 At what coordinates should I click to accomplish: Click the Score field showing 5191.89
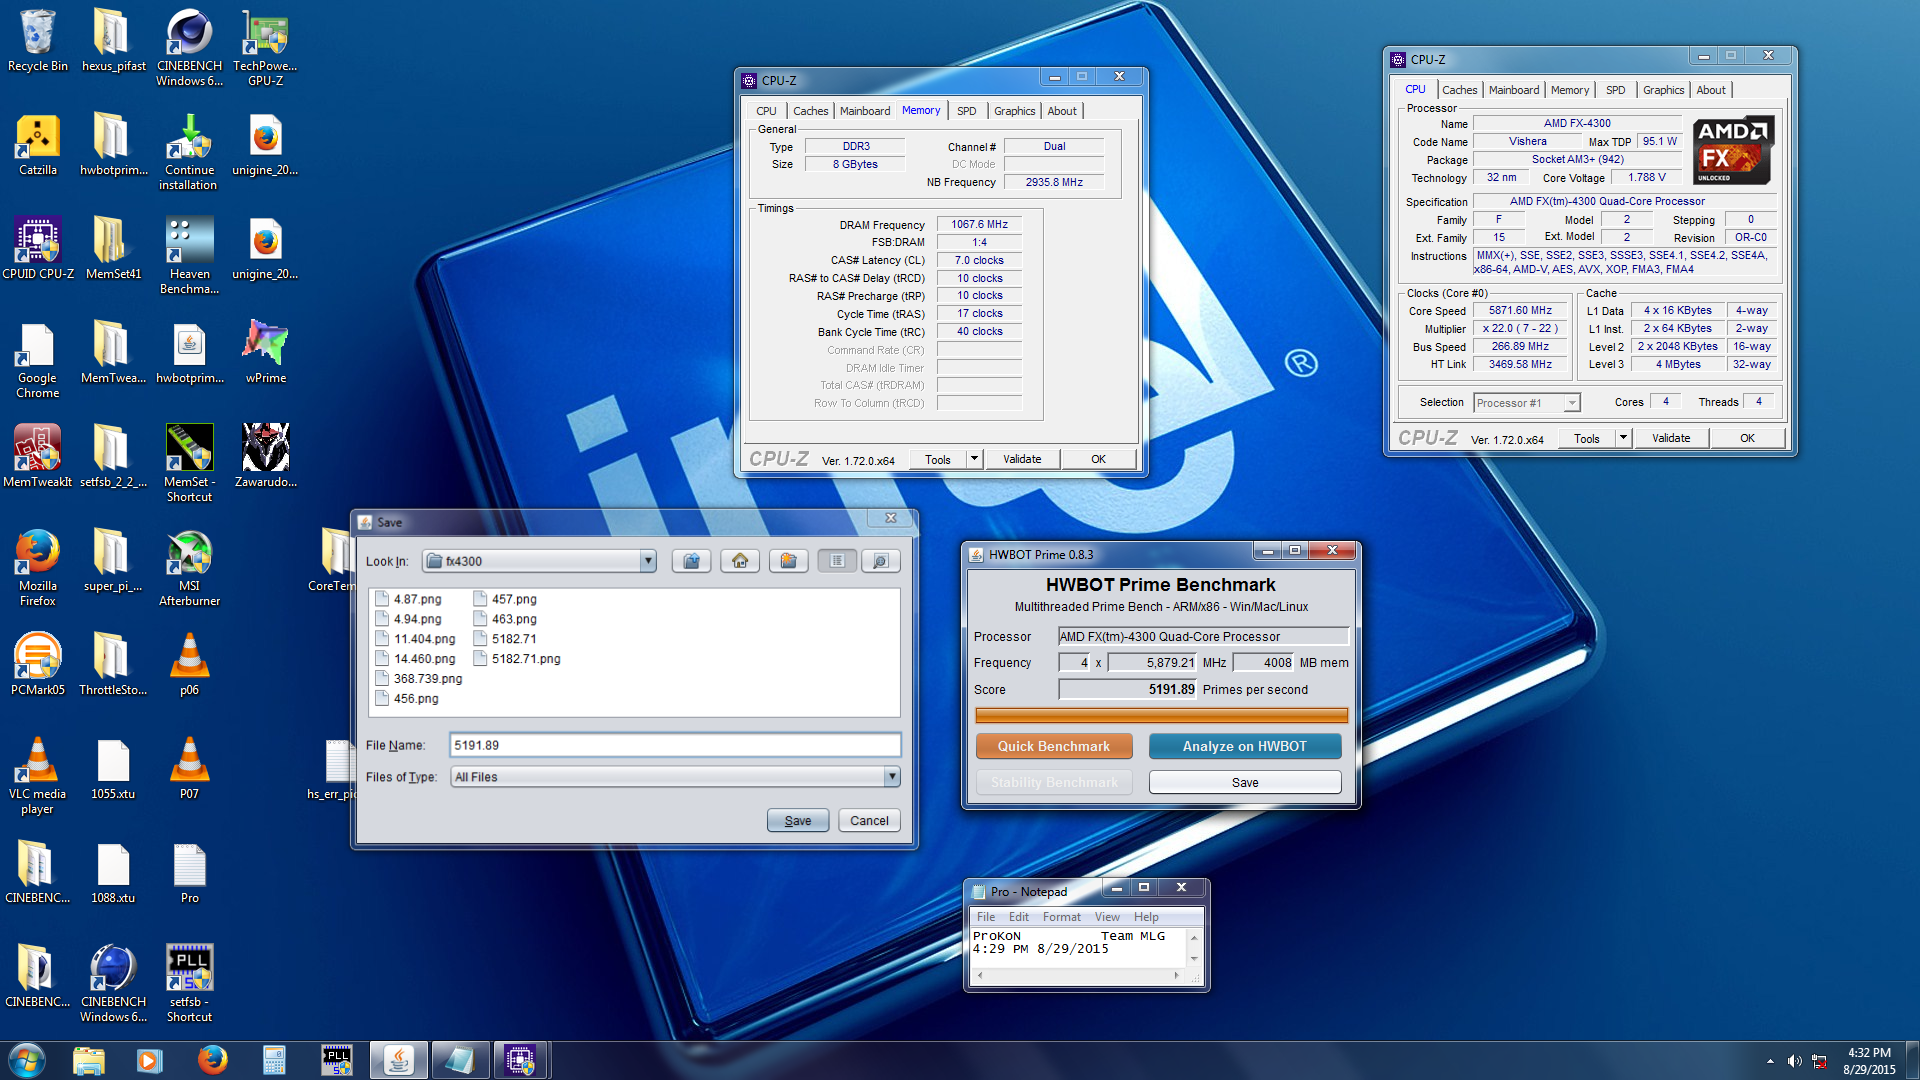coord(1127,689)
